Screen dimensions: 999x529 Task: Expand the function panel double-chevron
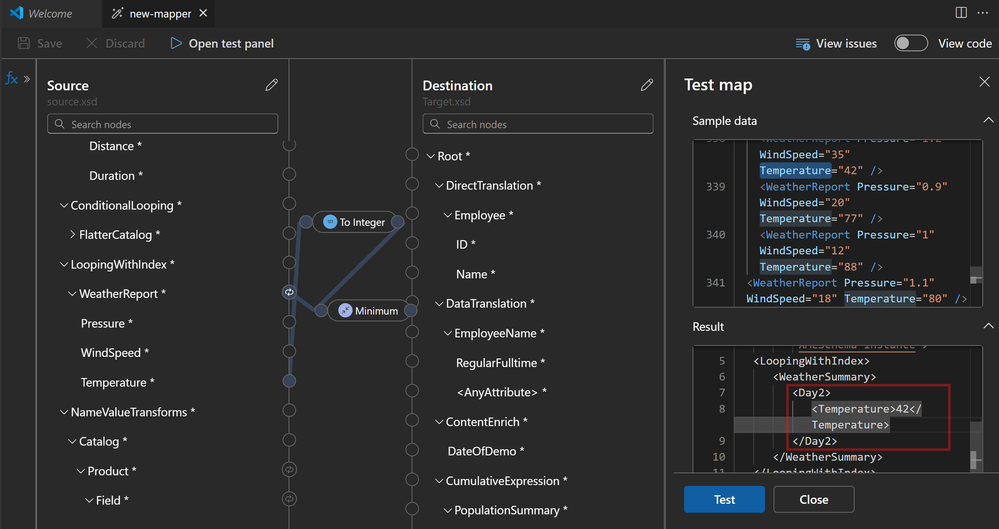(27, 79)
